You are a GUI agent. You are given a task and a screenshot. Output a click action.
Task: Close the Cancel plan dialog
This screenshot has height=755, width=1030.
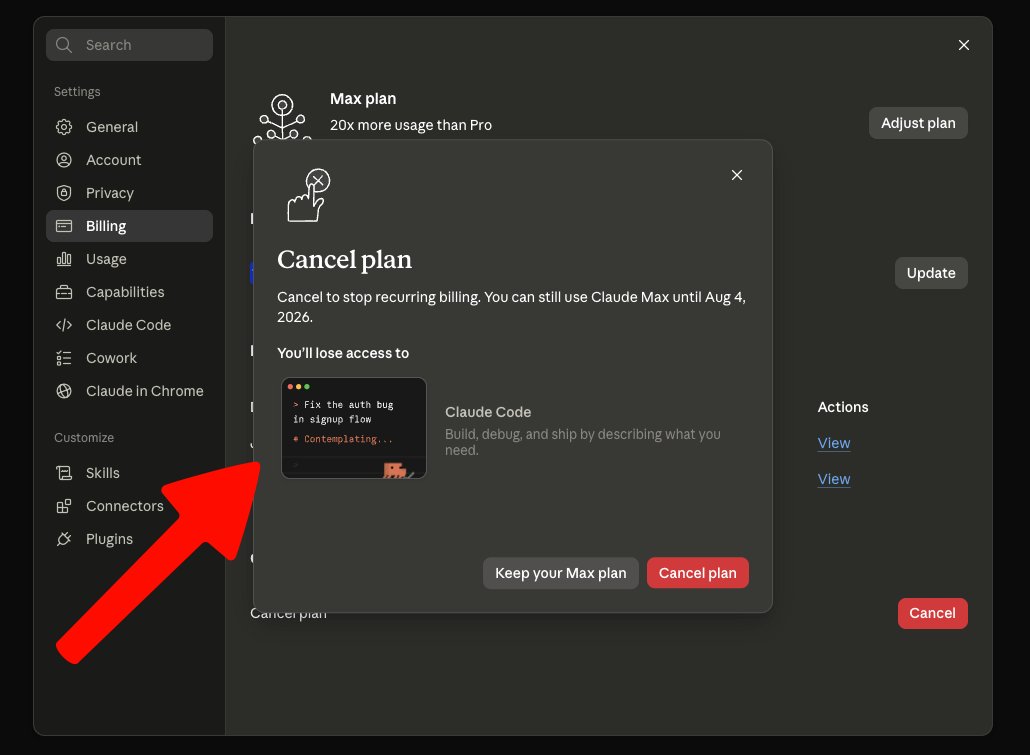[x=736, y=175]
